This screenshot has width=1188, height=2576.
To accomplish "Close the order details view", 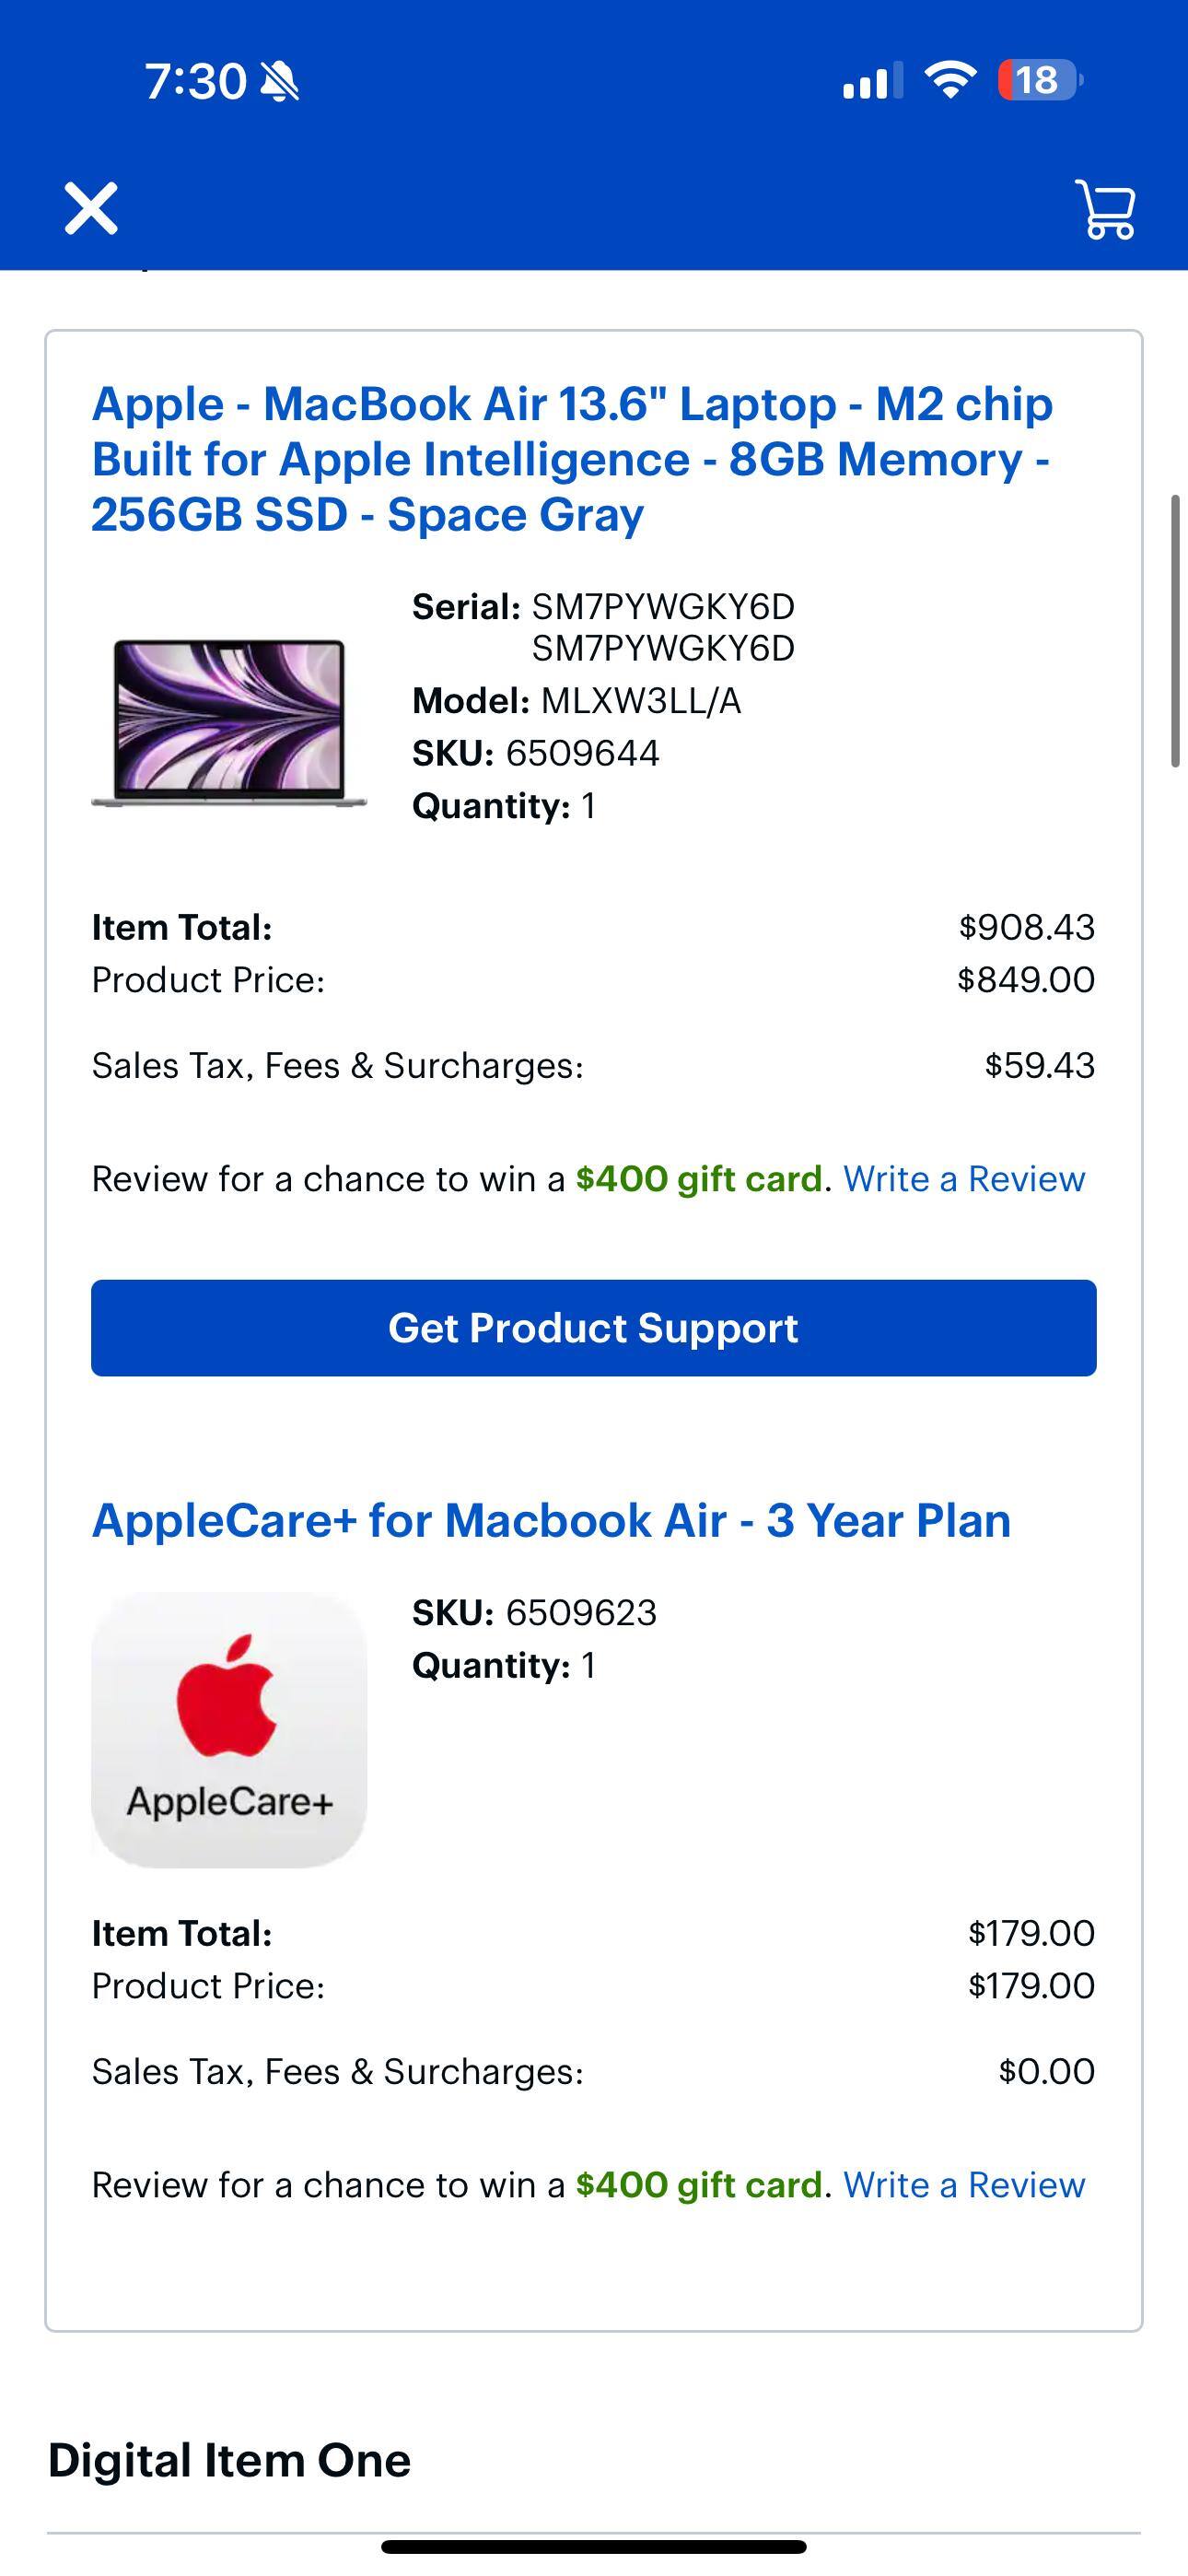I will coord(92,208).
